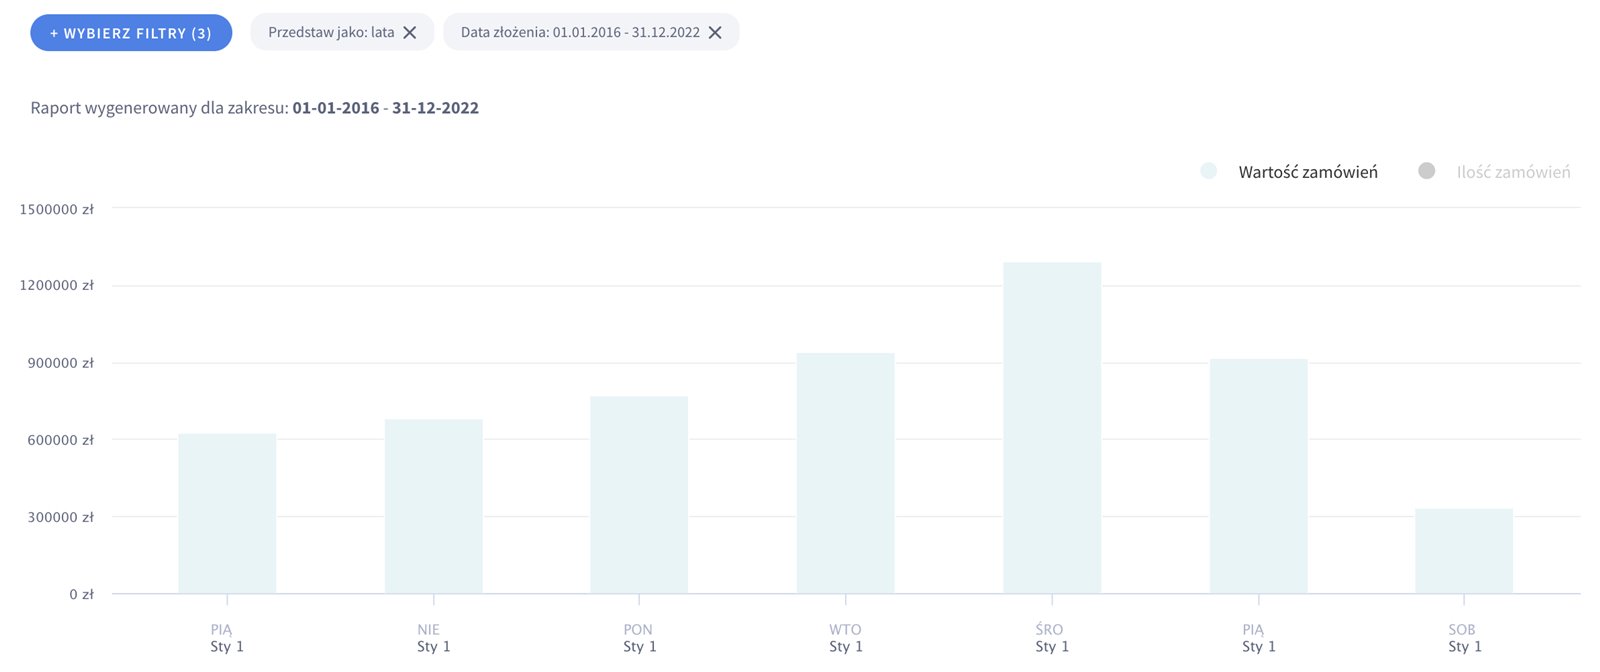
Task: Remove the 'Przedstaw jako: lata' filter via its X
Action: pyautogui.click(x=410, y=33)
